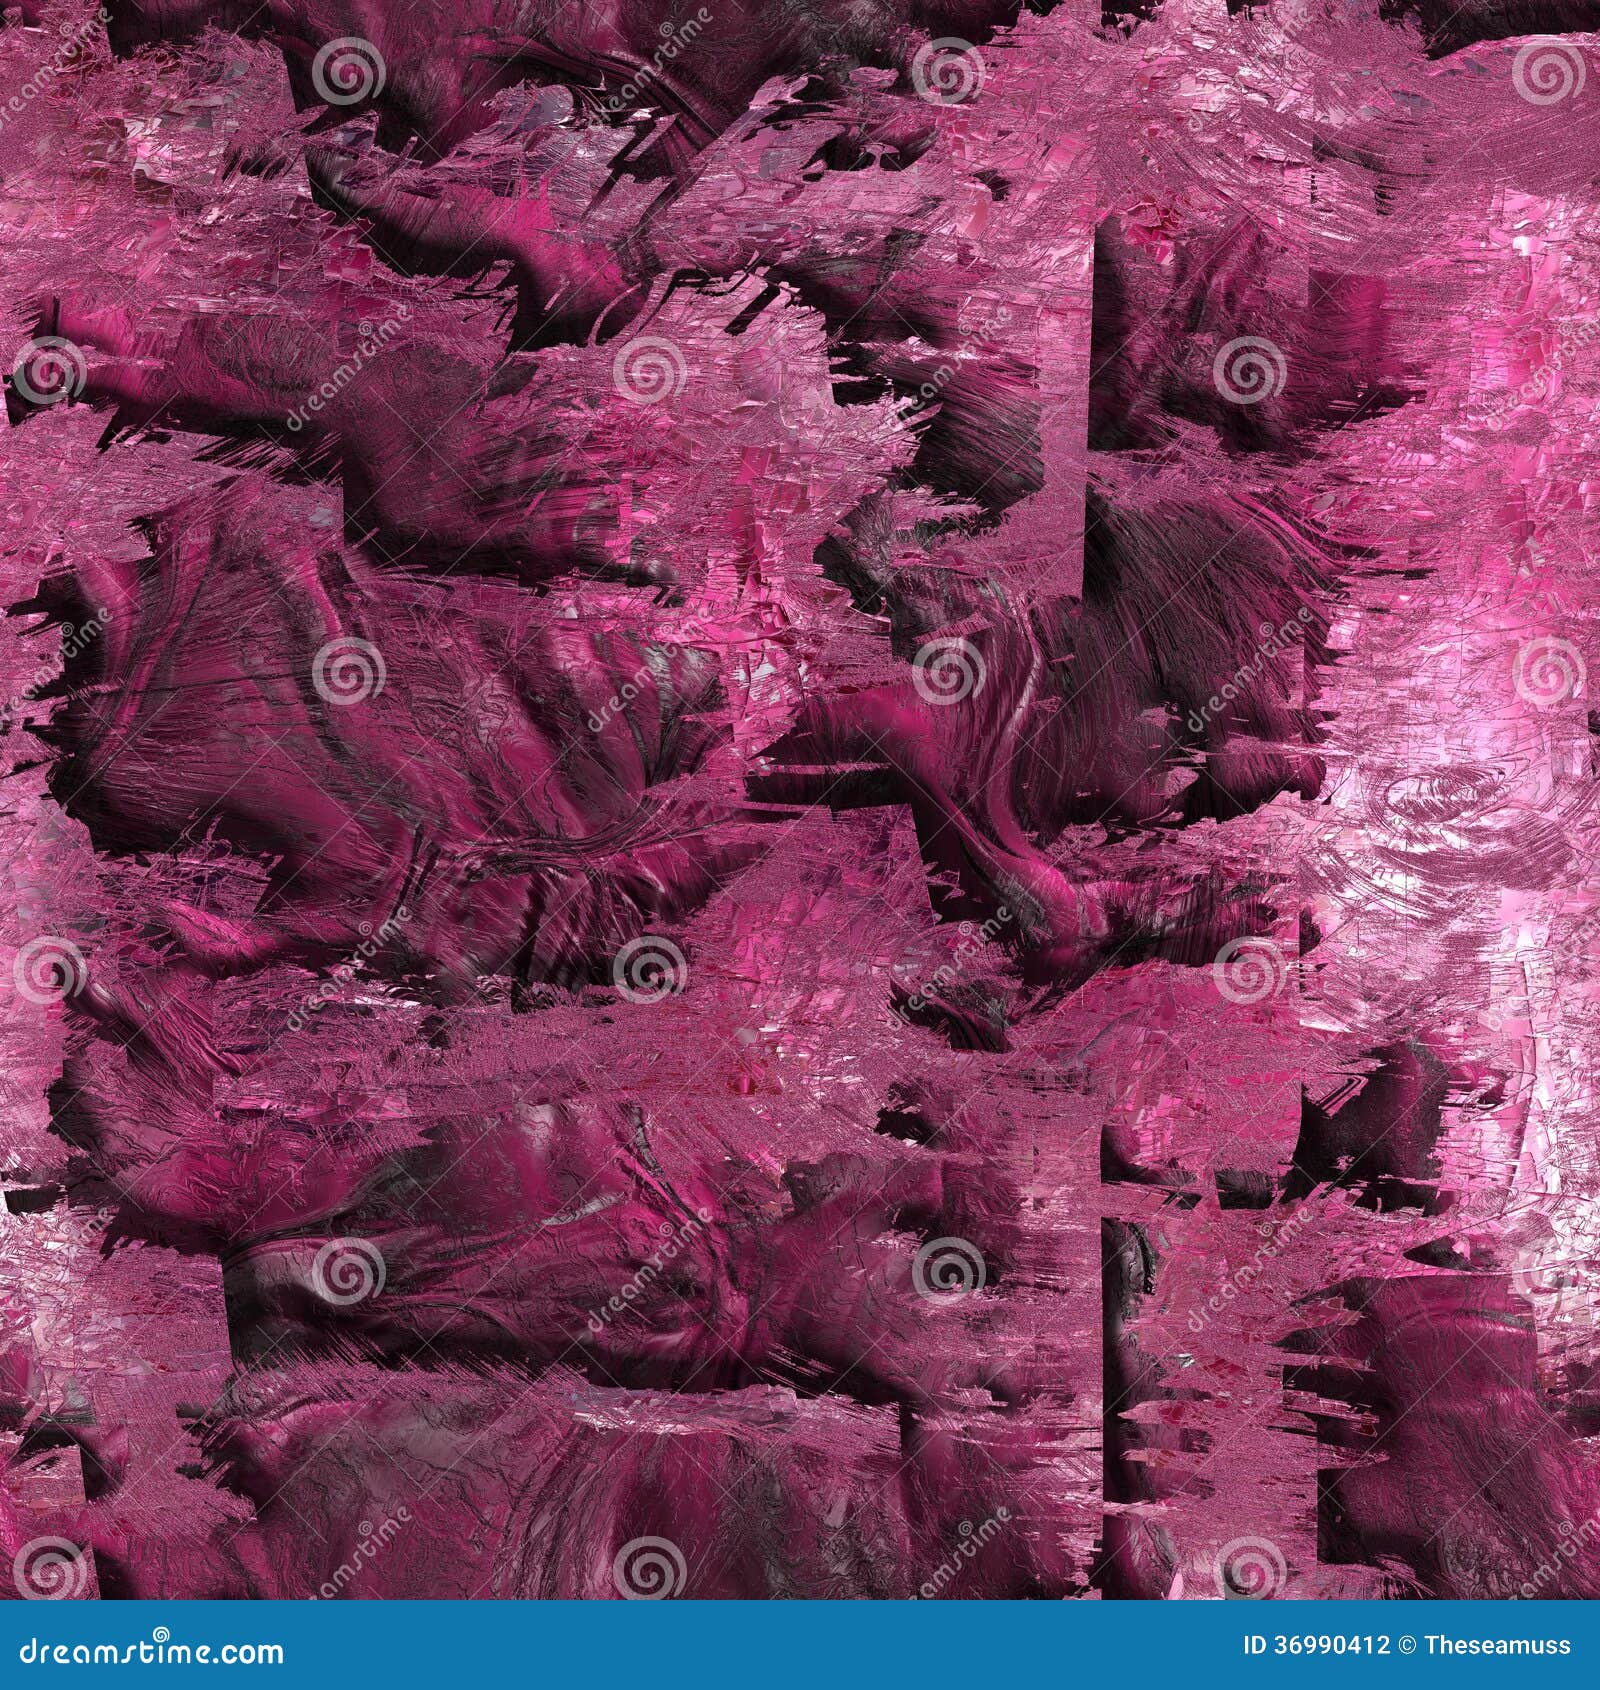Click the dark texture area at top center
Image resolution: width=1600 pixels, height=1690 pixels.
(x=780, y=60)
